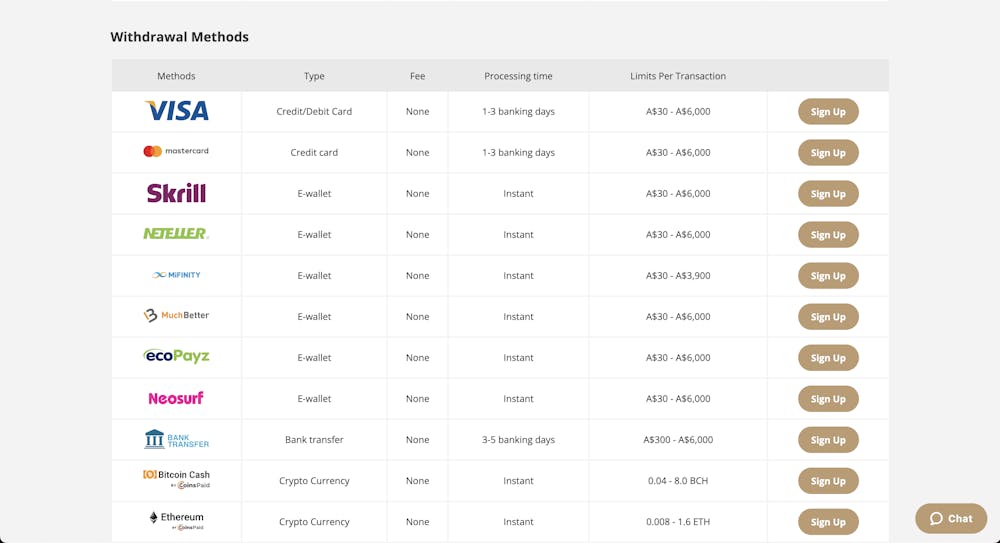Select the ecoPayz logo

tap(176, 356)
